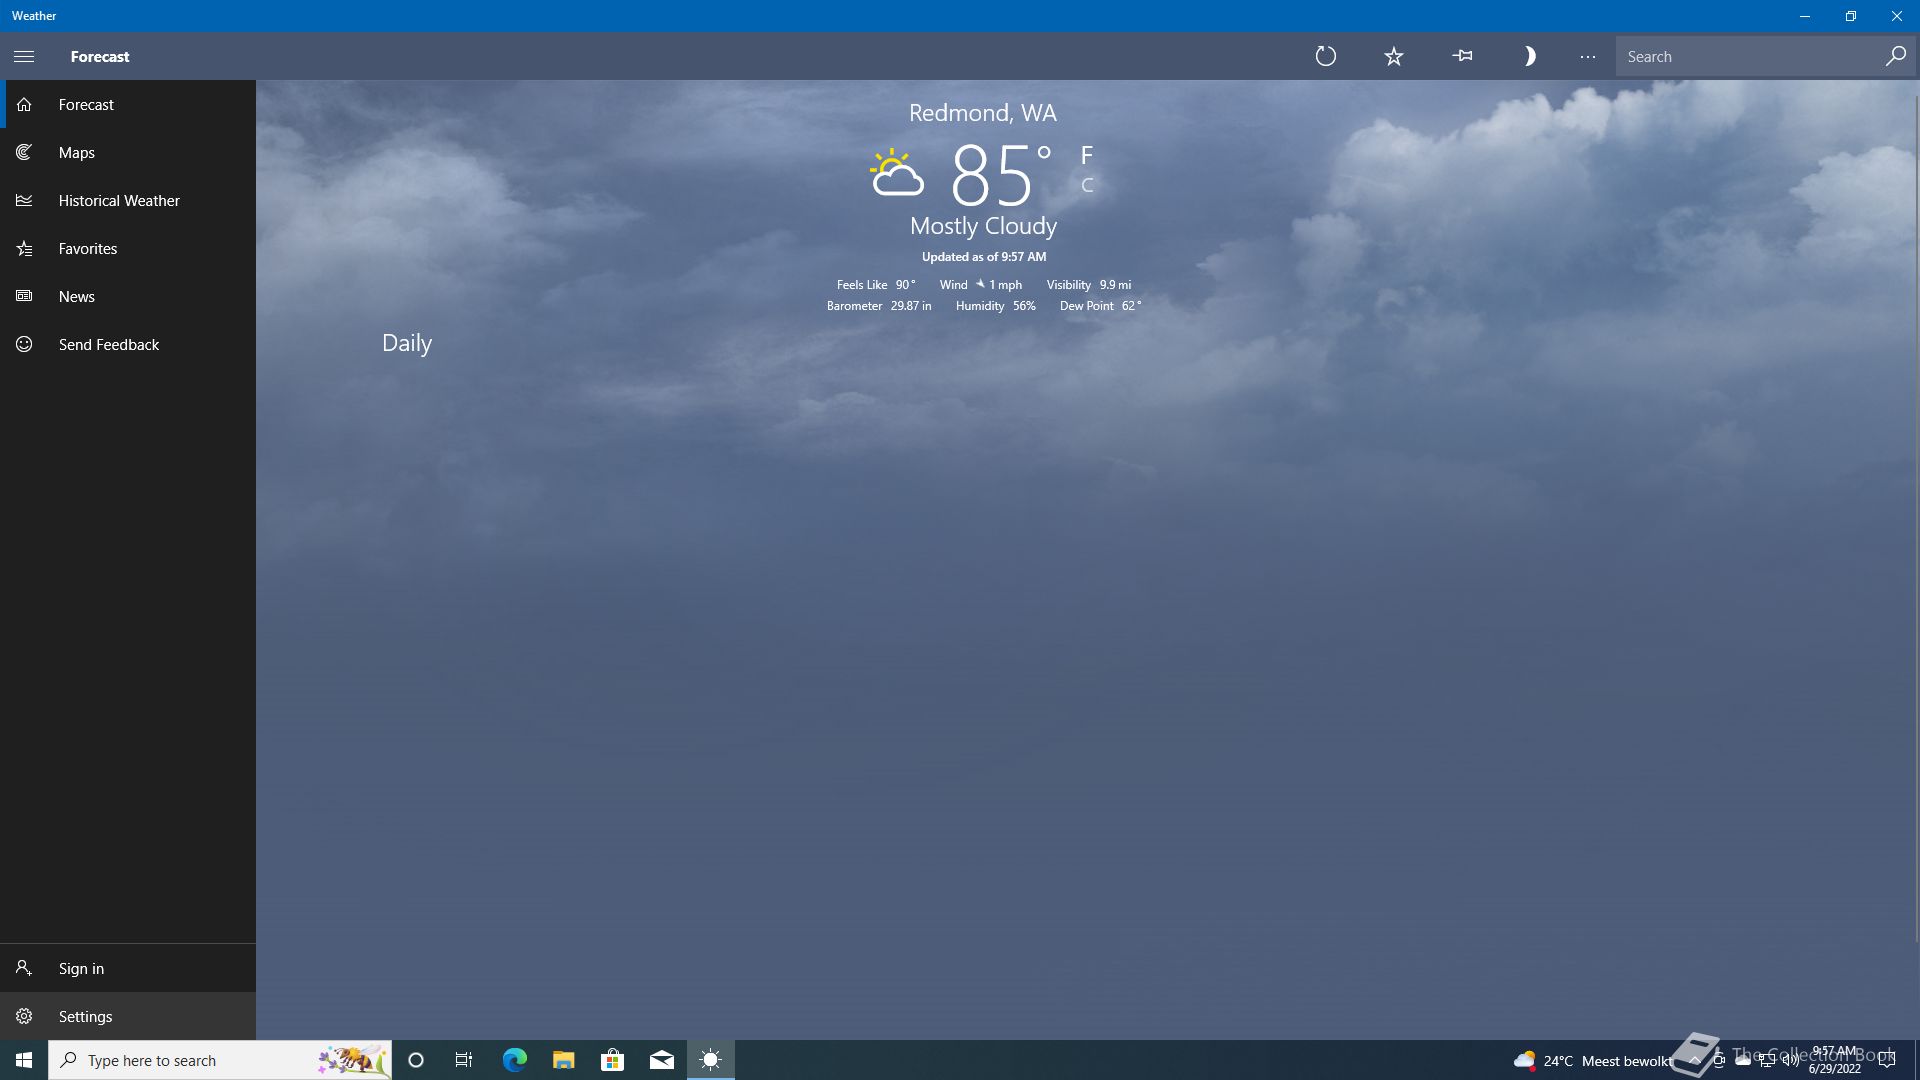This screenshot has height=1080, width=1920.
Task: Click Send Feedback smiley item
Action: (108, 344)
